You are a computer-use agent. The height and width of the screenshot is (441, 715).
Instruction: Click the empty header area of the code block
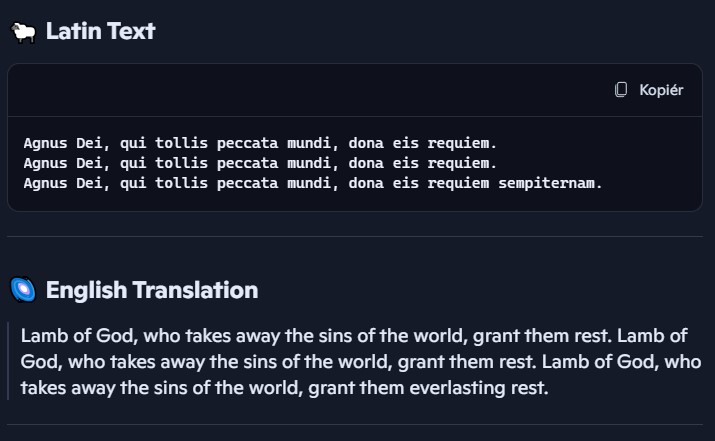point(300,90)
